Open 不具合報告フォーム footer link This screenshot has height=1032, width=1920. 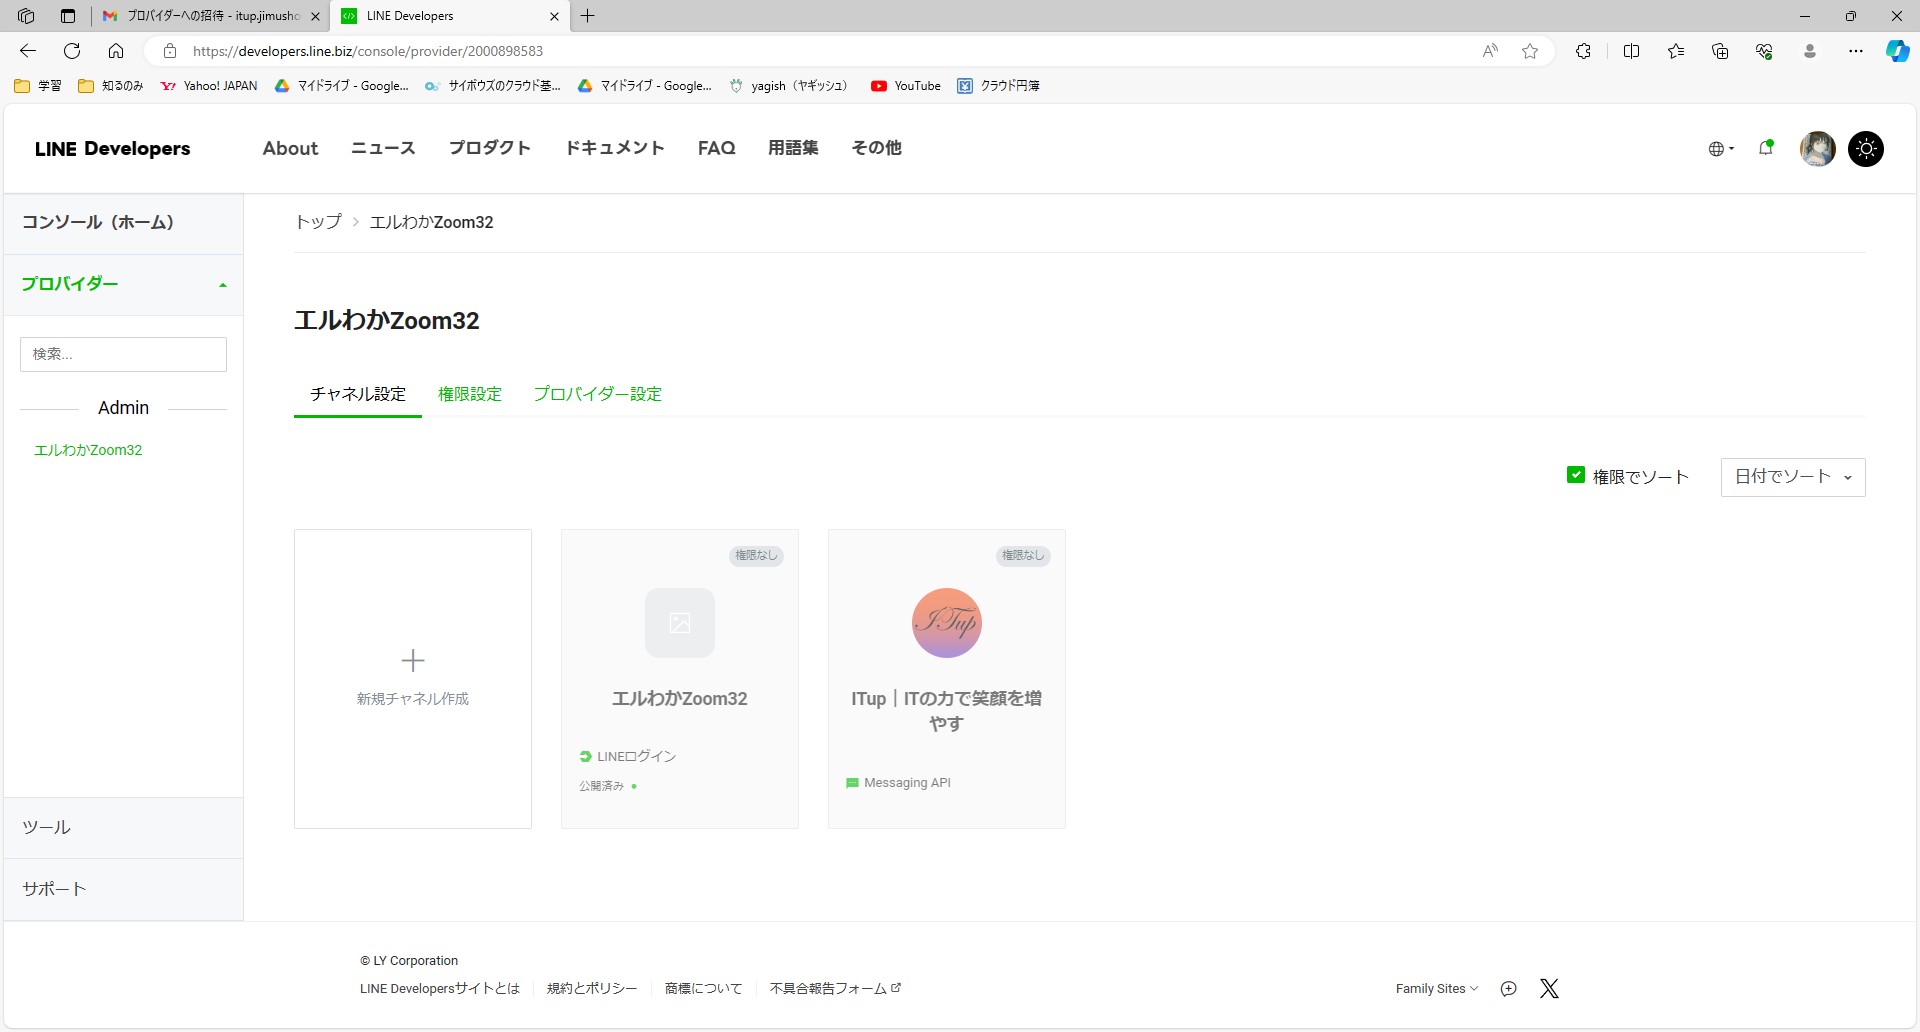point(835,989)
